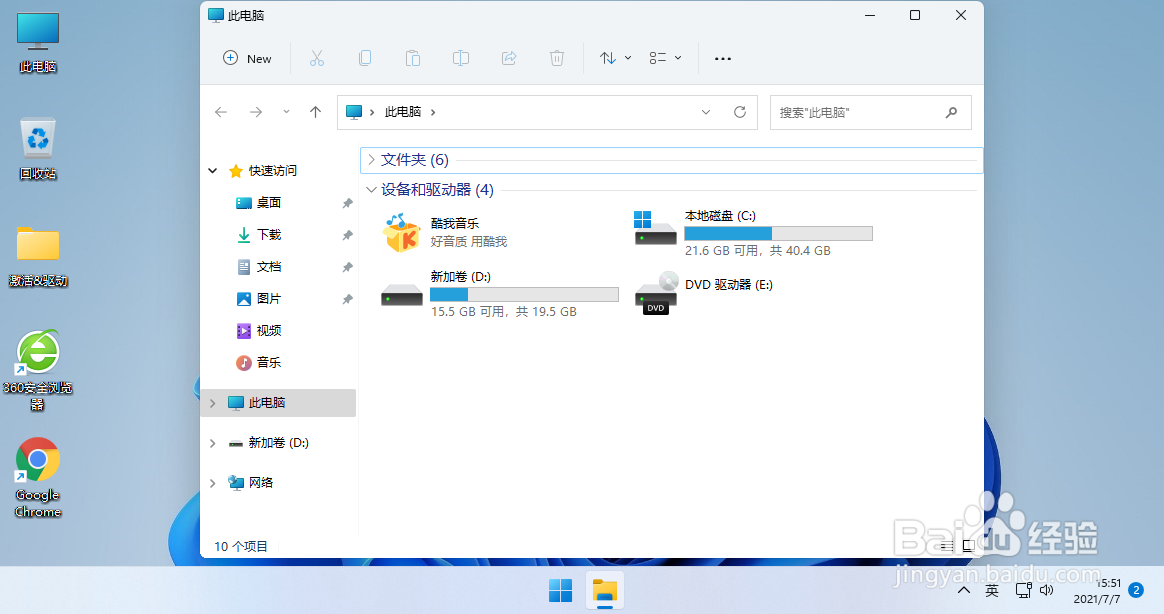Click the Rename icon in the toolbar
The height and width of the screenshot is (614, 1164).
[x=461, y=58]
